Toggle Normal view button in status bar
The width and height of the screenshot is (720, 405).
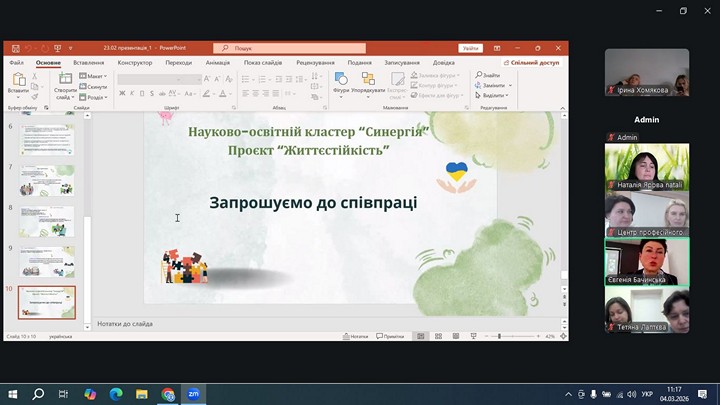(x=421, y=336)
